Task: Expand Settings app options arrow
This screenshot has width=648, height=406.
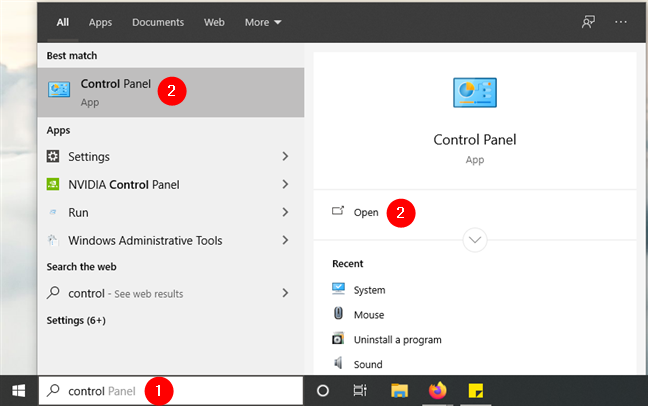Action: point(285,156)
